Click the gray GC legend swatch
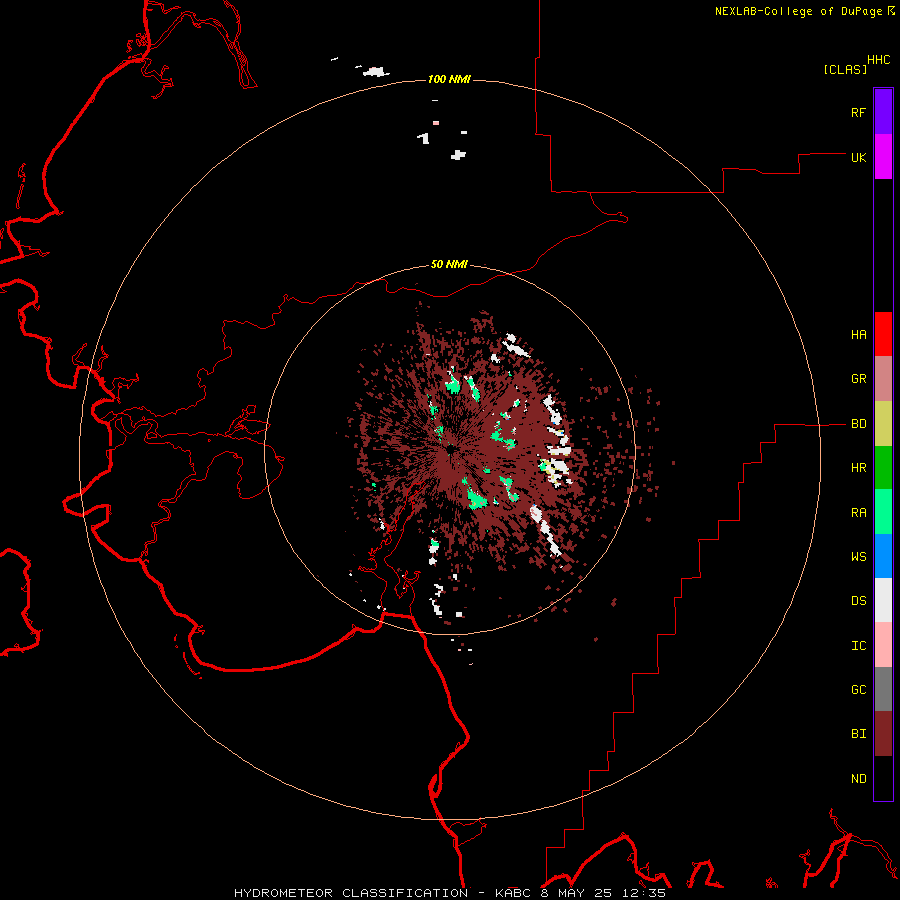 [x=883, y=689]
